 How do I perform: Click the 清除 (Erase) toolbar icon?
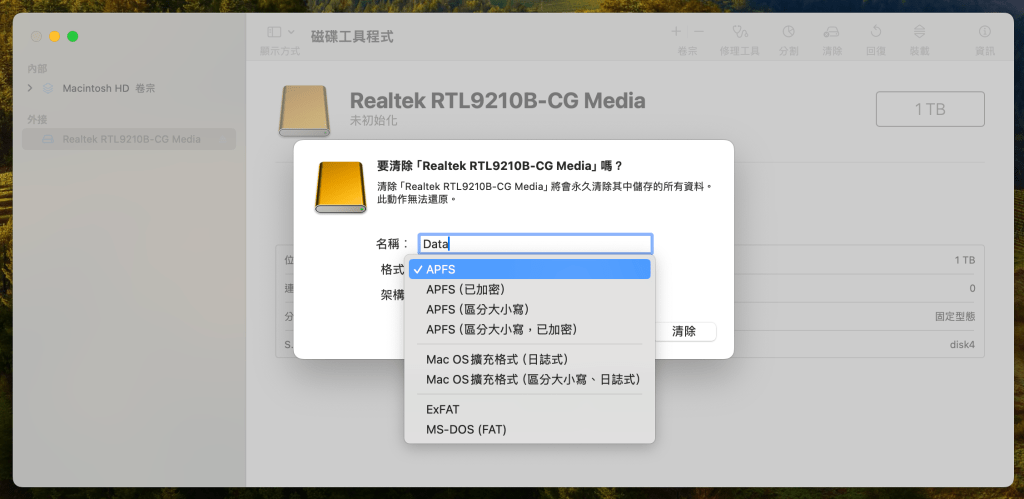coord(832,33)
